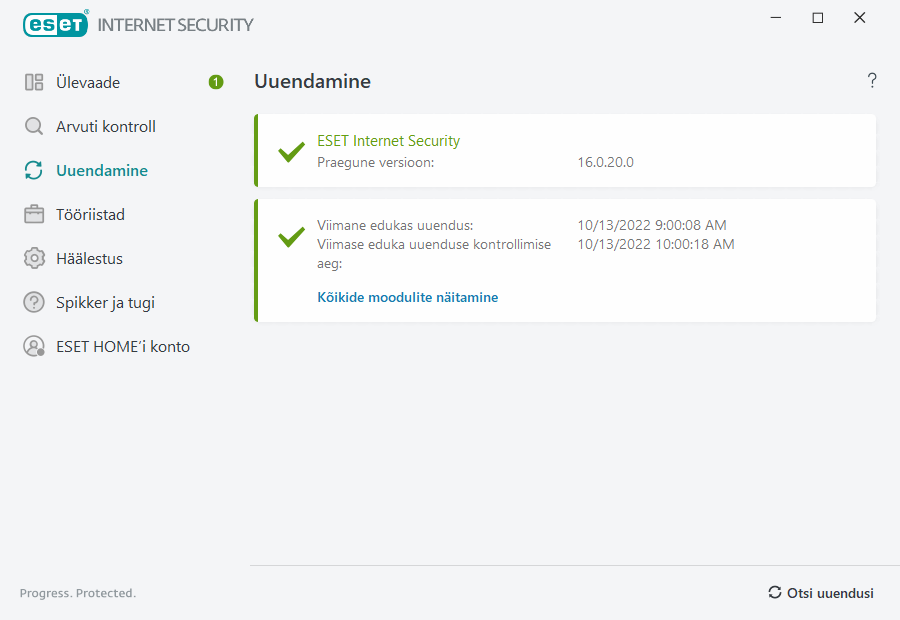Click the Uuendamine refresh arrows icon
Screen dimensions: 900x620
tap(34, 170)
